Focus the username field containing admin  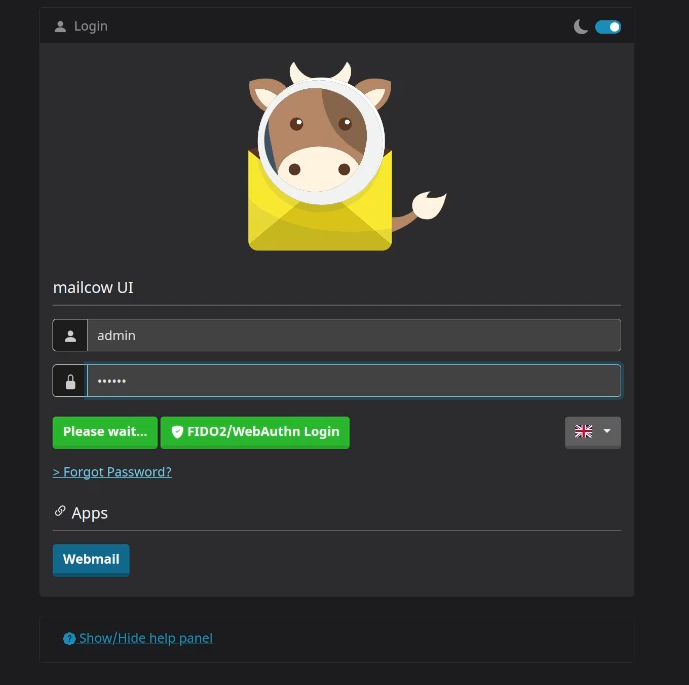[x=354, y=336]
